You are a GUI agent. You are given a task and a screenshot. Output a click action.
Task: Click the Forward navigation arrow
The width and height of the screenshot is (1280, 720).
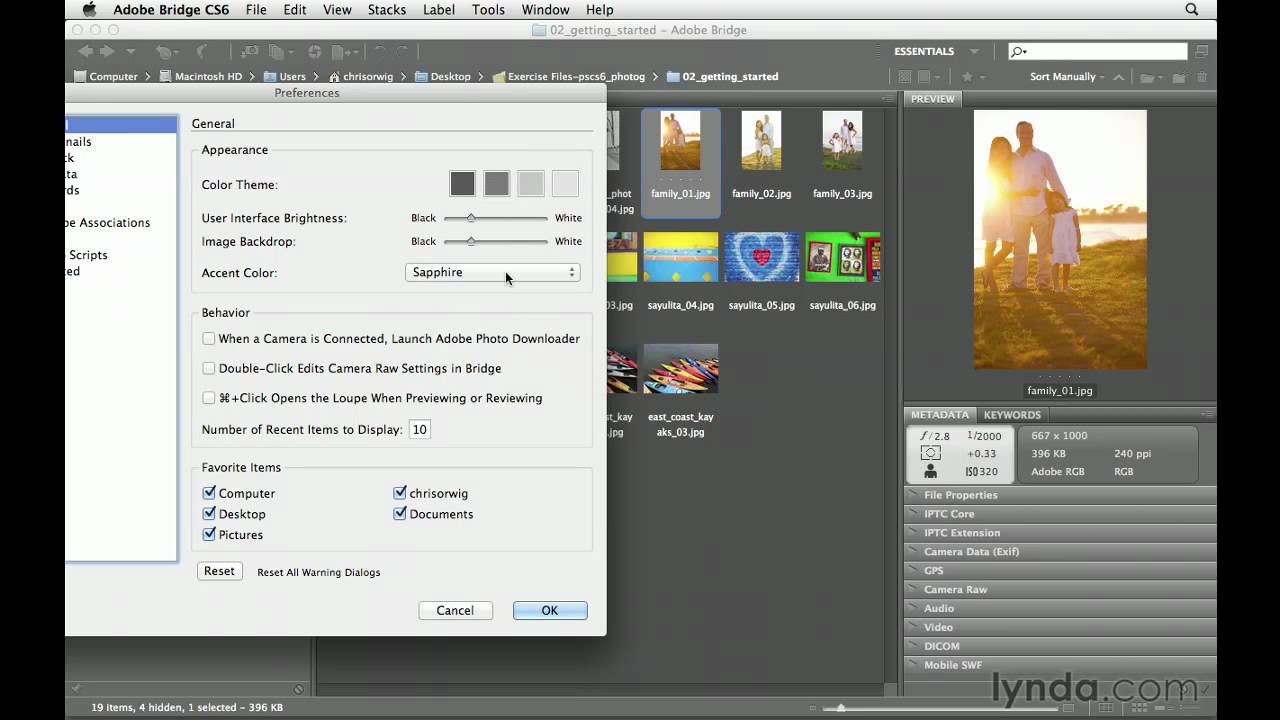coord(108,51)
